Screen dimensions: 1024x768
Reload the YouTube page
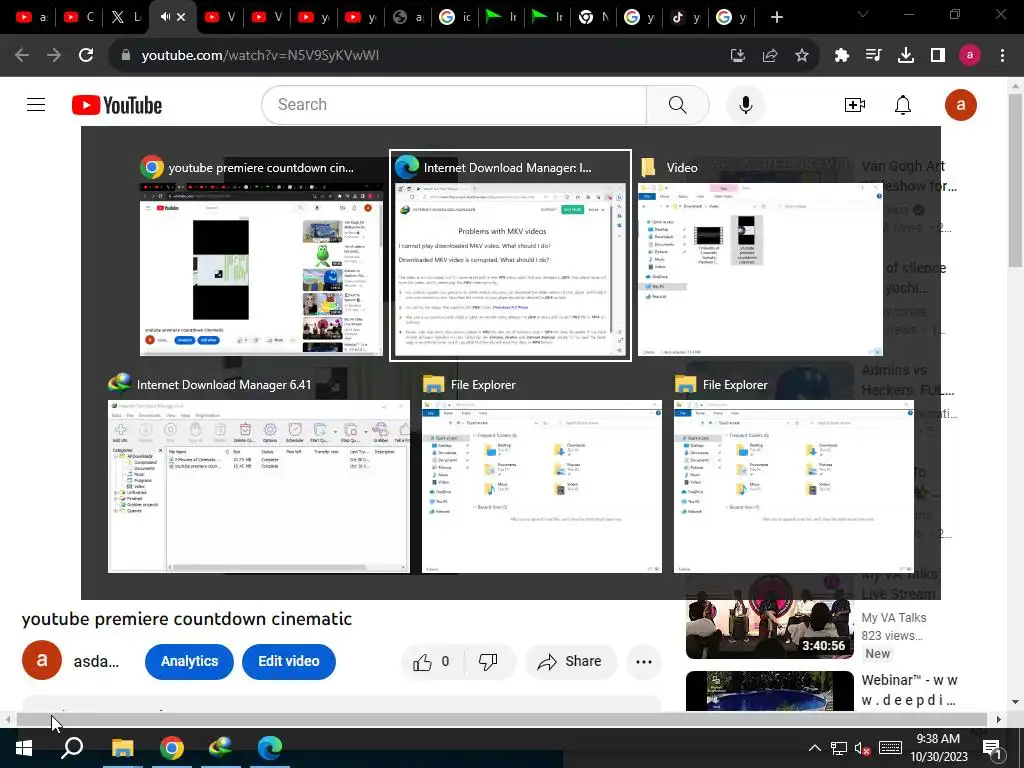[x=86, y=56]
